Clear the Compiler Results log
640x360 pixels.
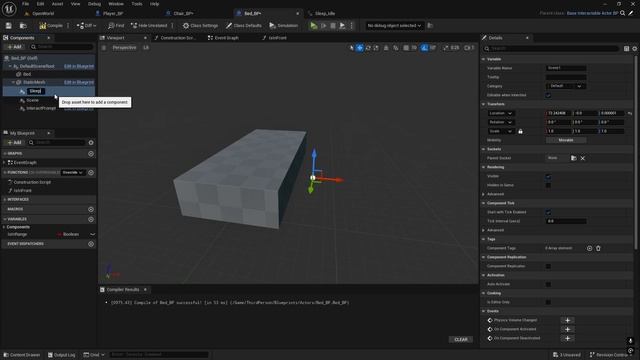tap(461, 340)
